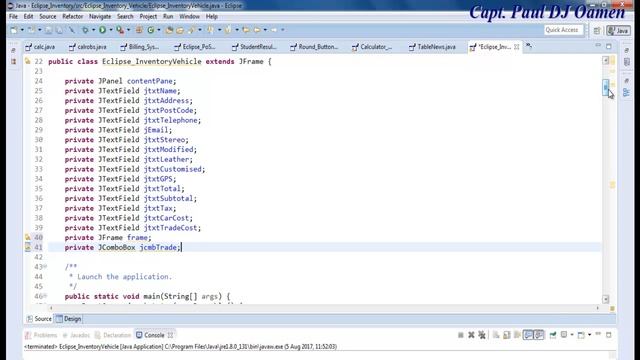Toggle Show Console When Standard Out Changes

528,335
